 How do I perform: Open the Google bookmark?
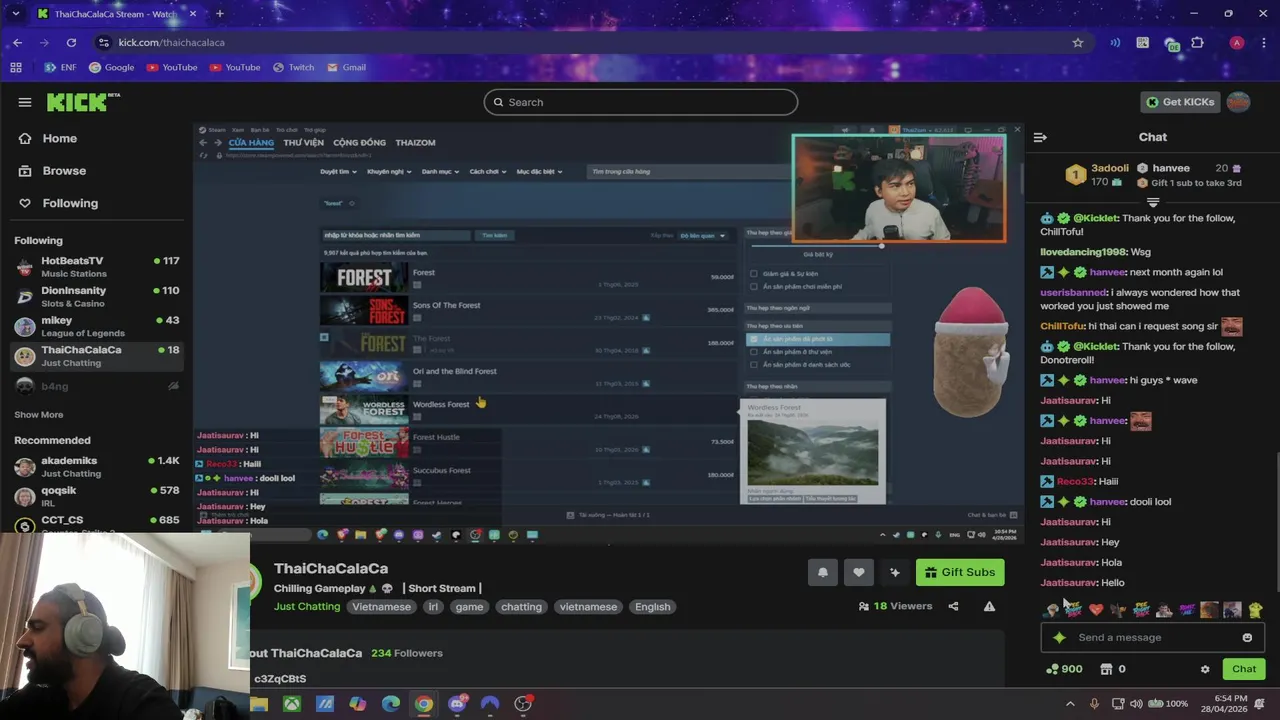111,67
